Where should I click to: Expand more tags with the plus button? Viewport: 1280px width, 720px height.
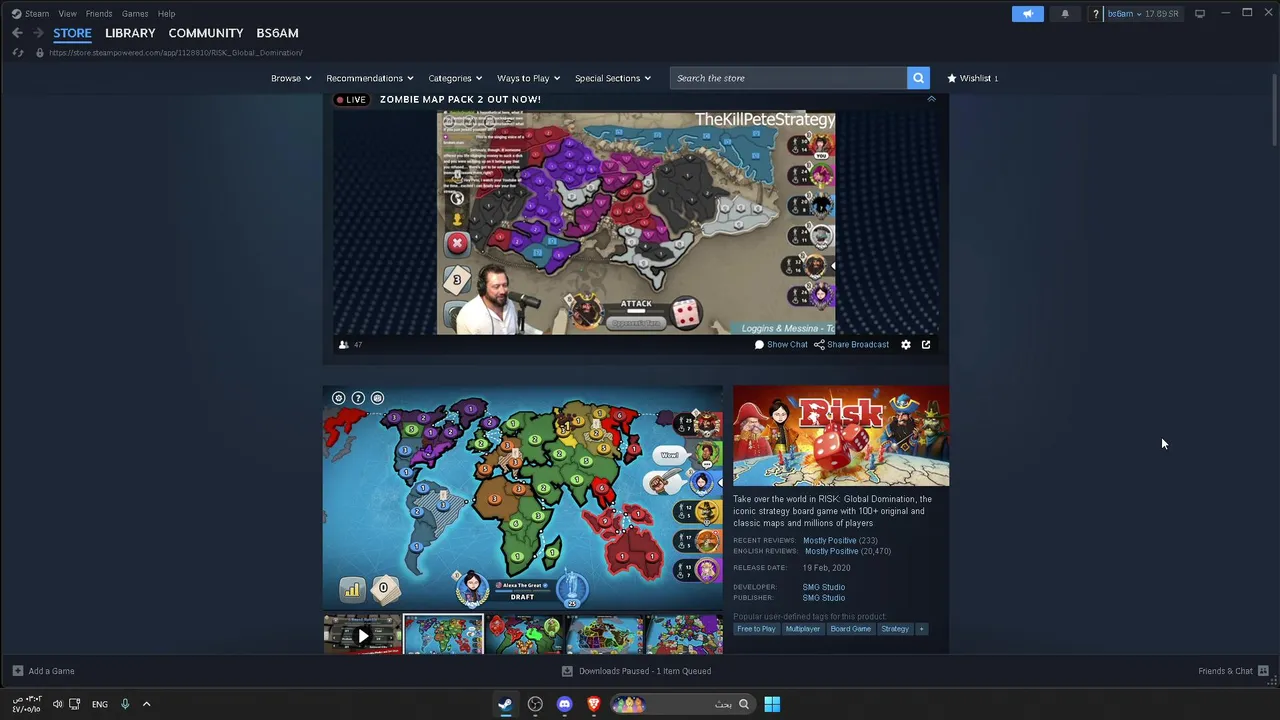(x=922, y=629)
